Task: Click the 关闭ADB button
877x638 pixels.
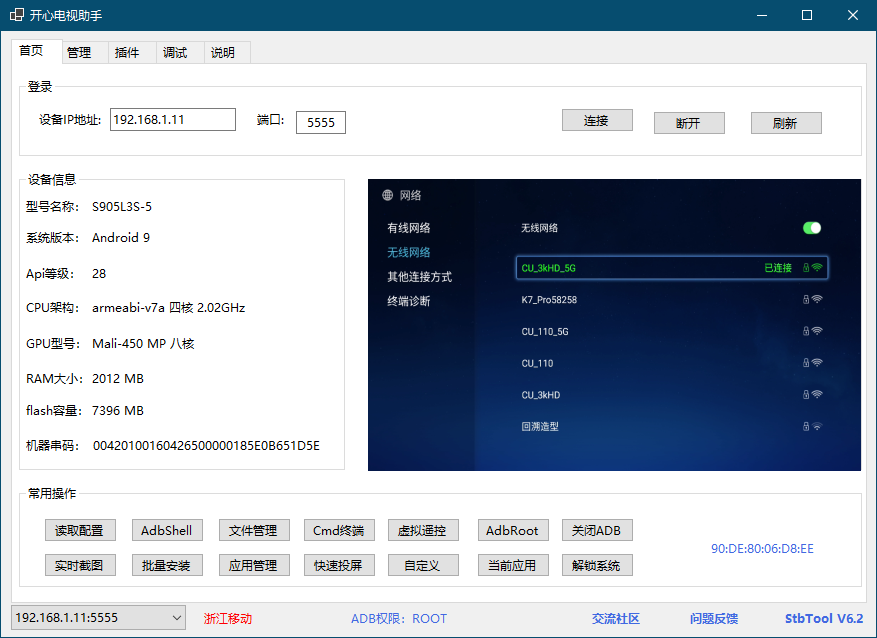Action: [x=597, y=530]
